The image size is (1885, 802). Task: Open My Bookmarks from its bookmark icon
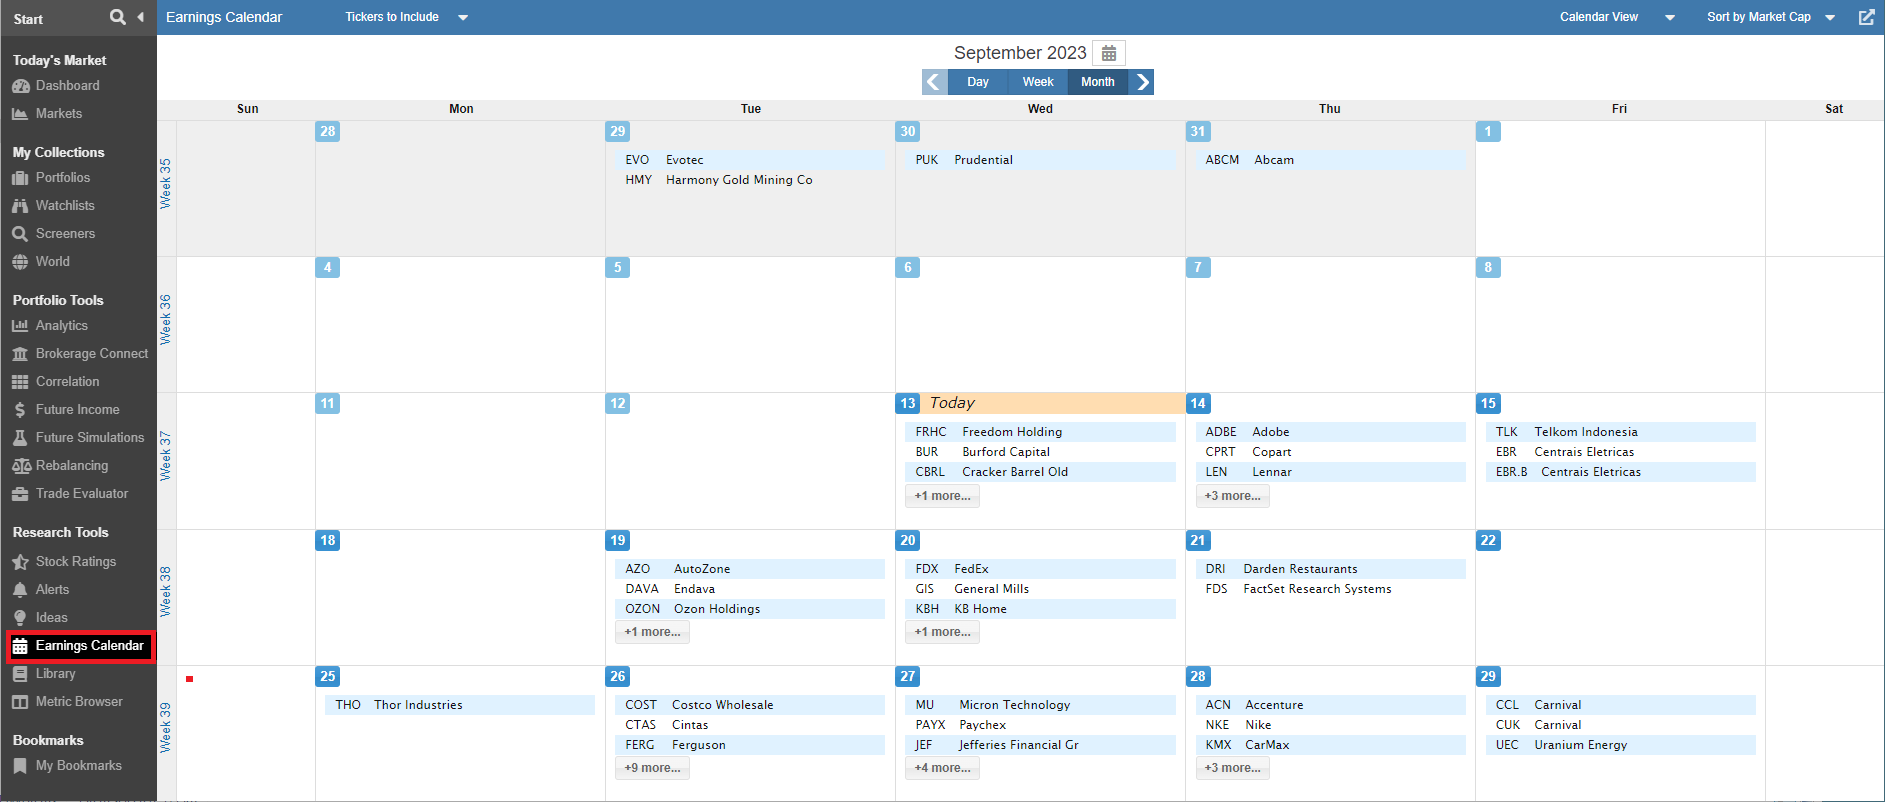(20, 766)
